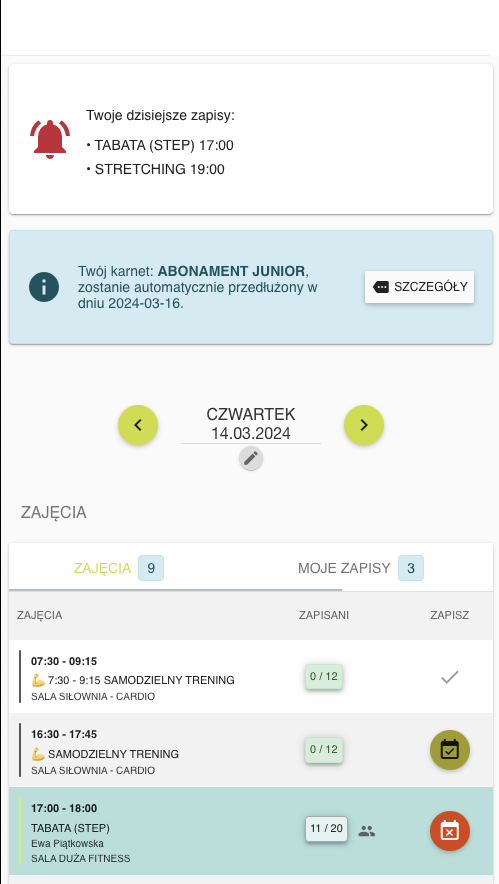Show participants icon for TABATA

(x=367, y=830)
